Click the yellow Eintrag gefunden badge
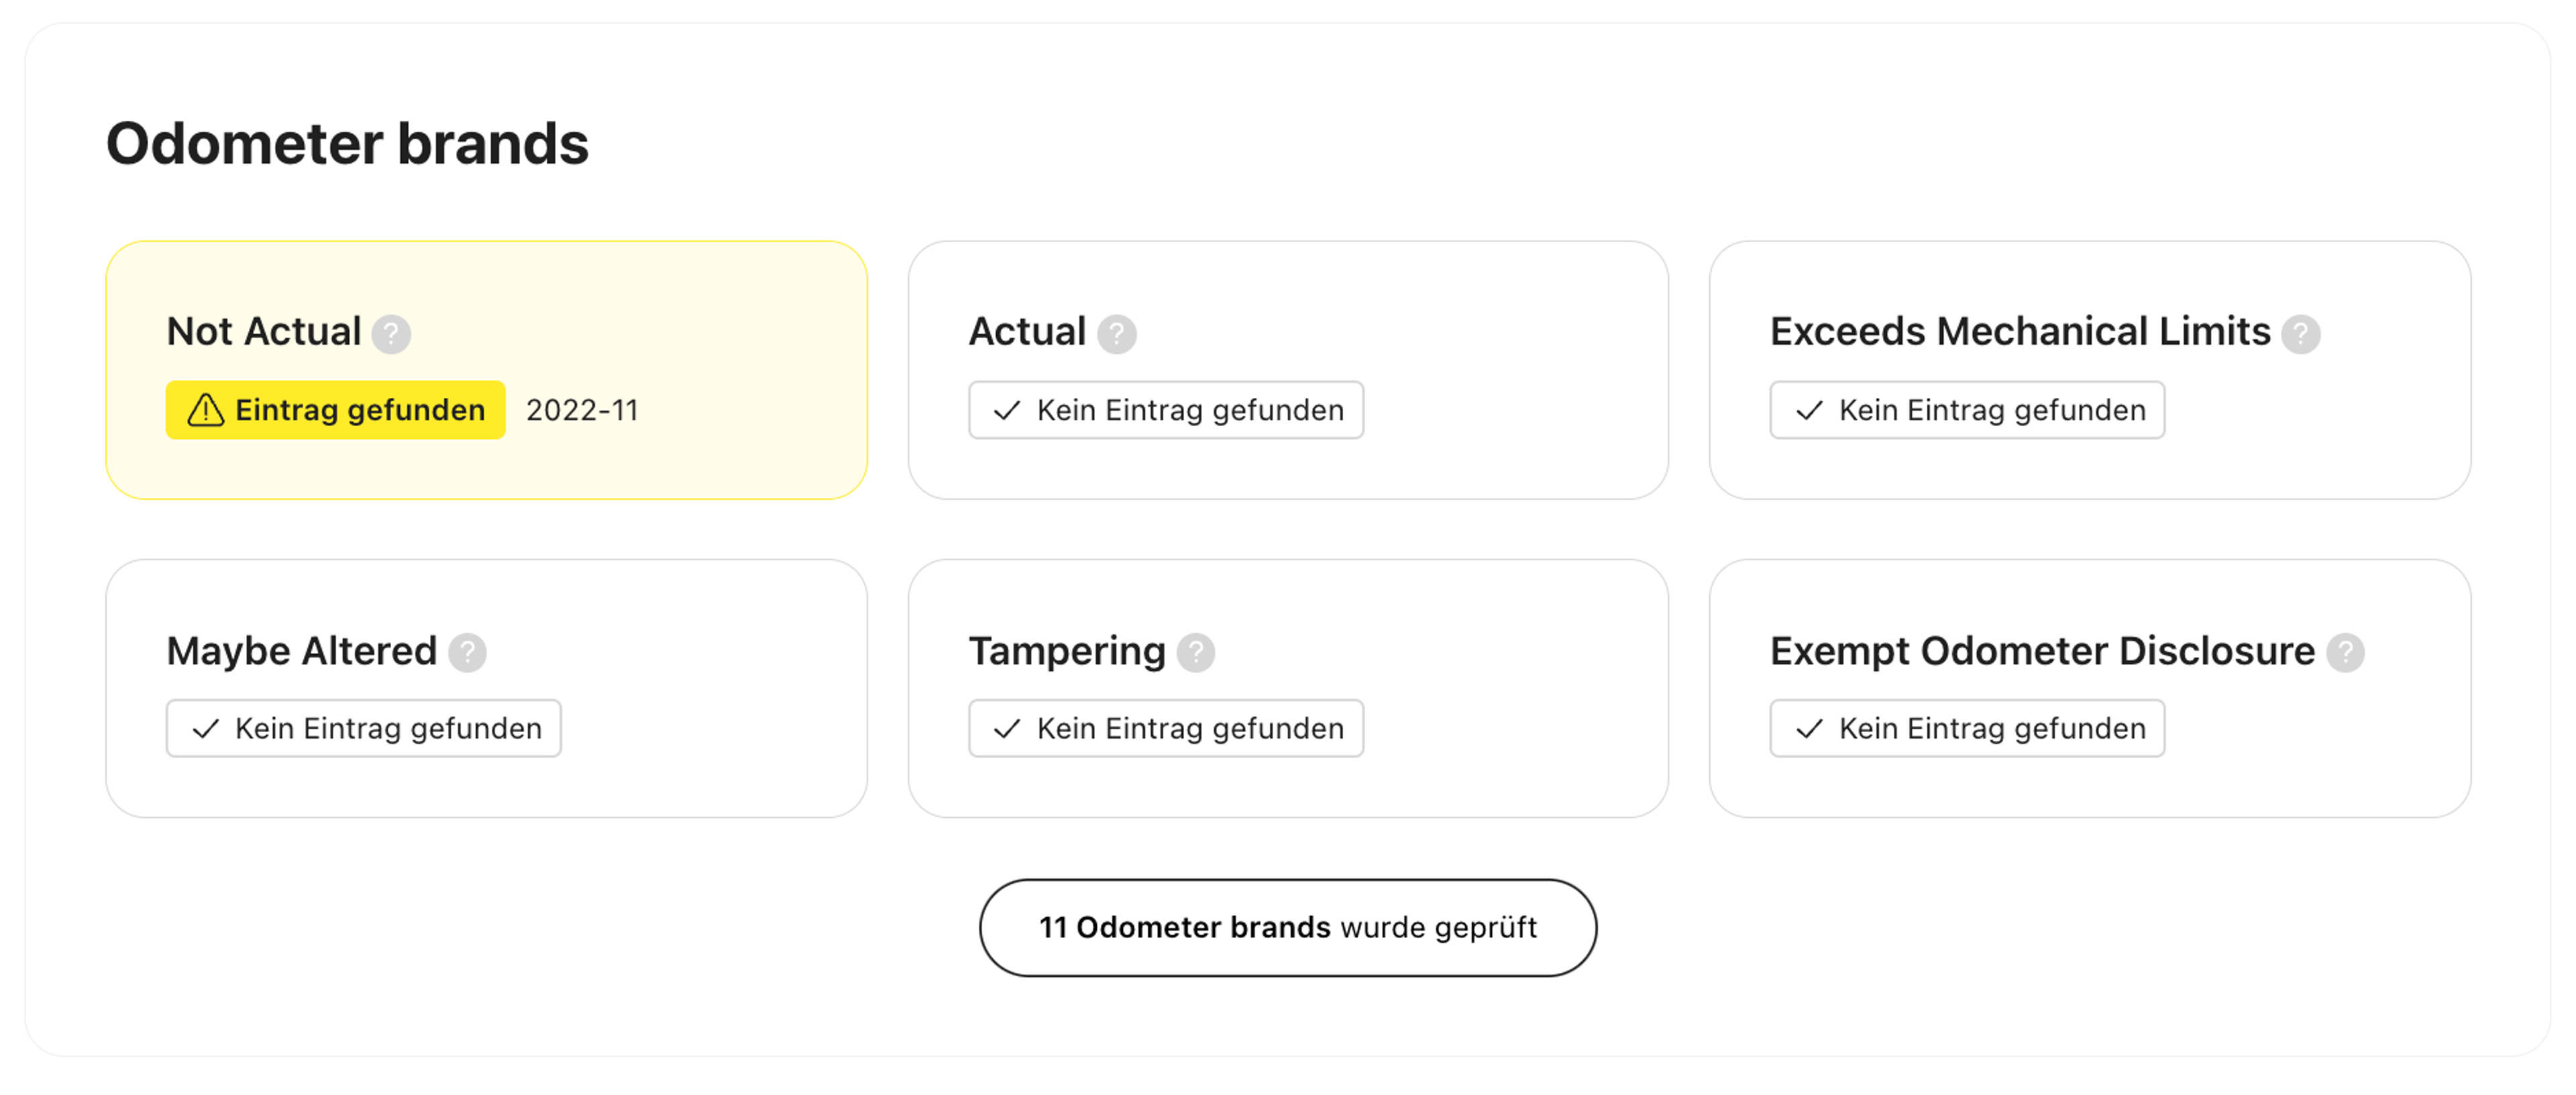 (x=336, y=410)
